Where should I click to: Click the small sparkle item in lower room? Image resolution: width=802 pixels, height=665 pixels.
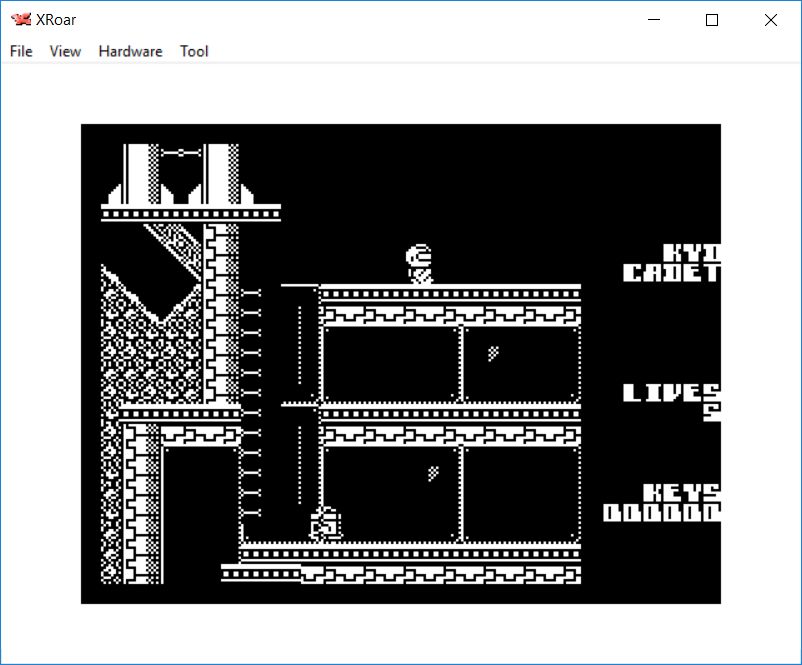(433, 473)
